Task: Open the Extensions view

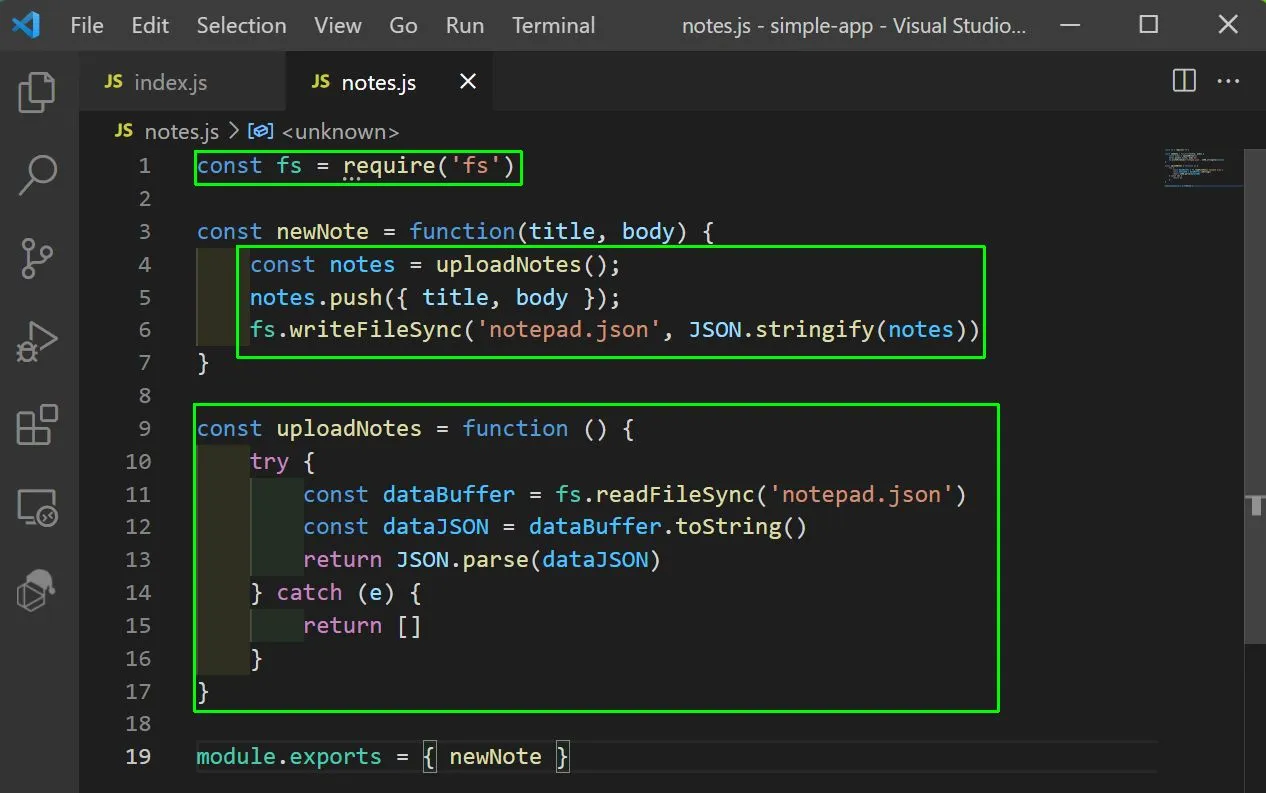Action: (x=38, y=425)
